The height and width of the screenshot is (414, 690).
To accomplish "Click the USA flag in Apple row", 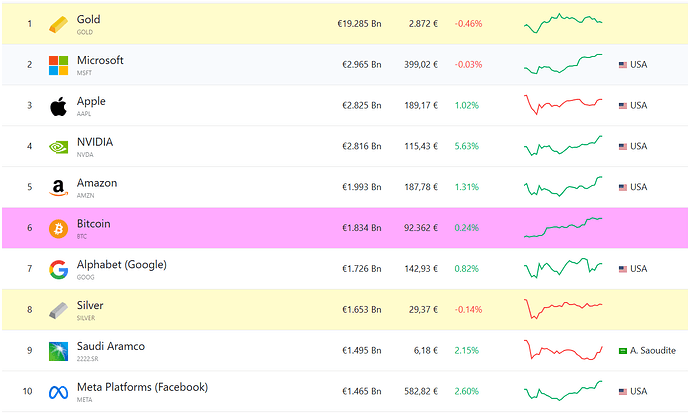I will [623, 106].
